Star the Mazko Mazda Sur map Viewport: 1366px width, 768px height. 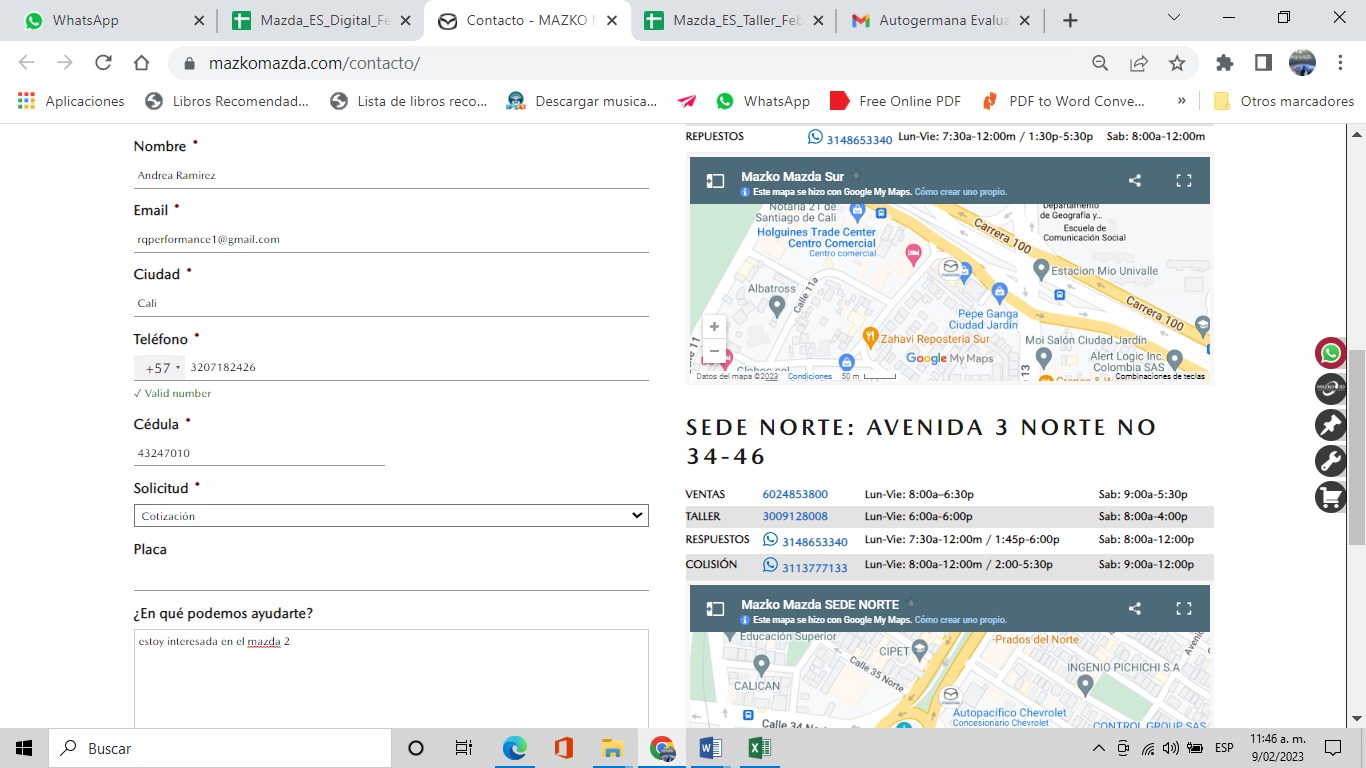tap(856, 175)
